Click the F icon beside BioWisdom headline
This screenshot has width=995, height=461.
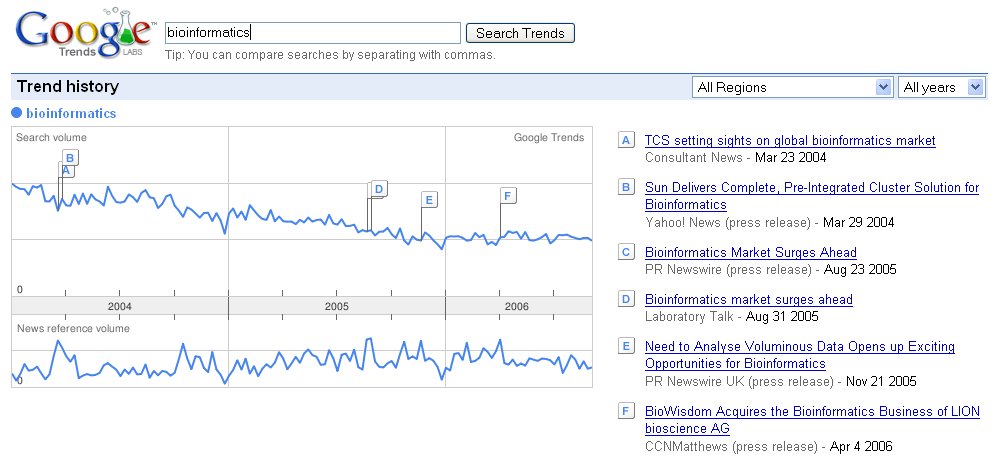pos(627,411)
